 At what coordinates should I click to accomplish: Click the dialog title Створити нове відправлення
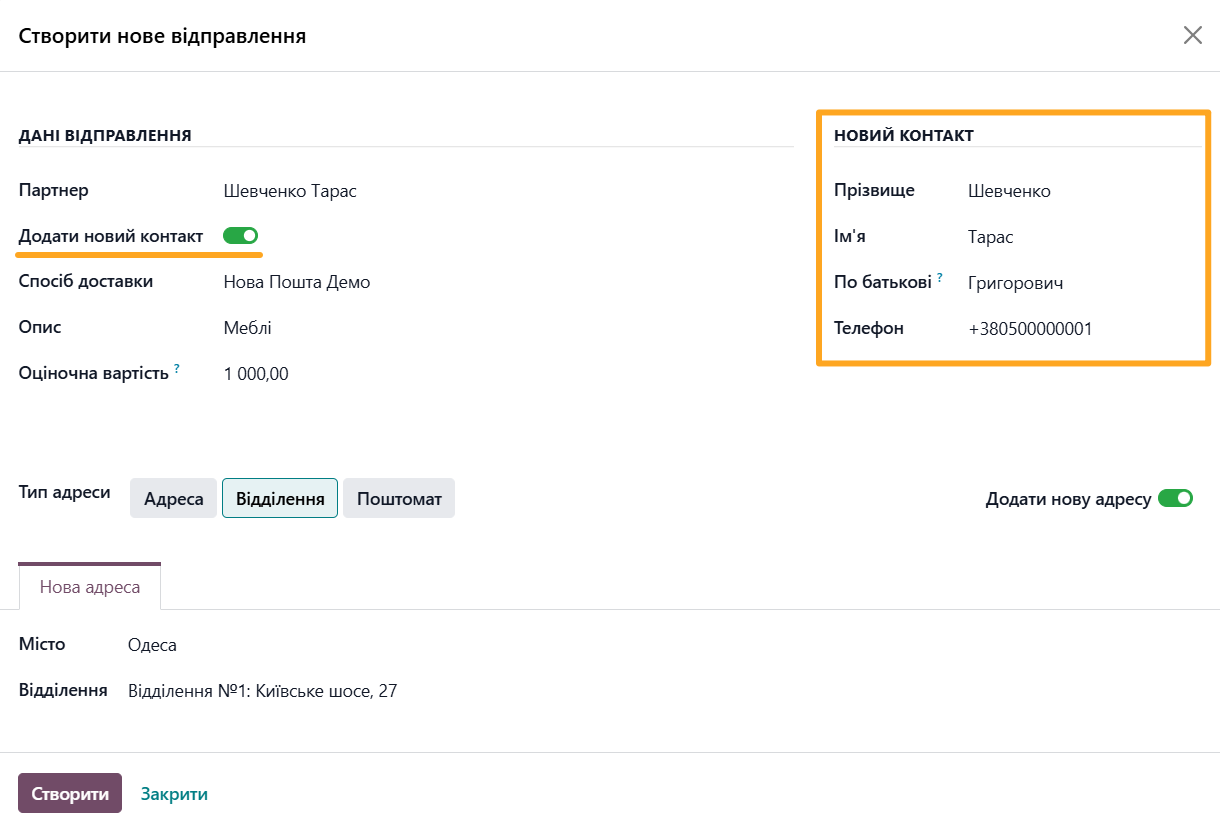[162, 37]
